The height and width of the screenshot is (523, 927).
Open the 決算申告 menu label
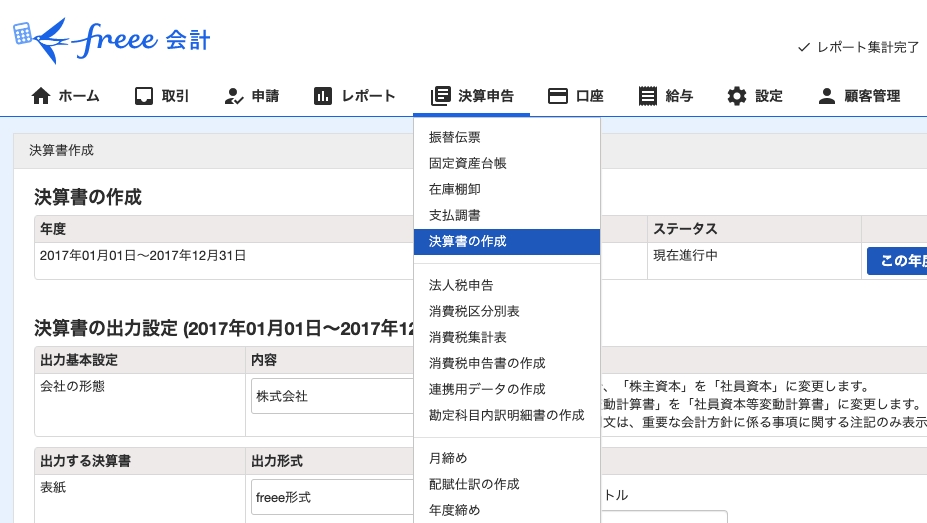tap(486, 96)
